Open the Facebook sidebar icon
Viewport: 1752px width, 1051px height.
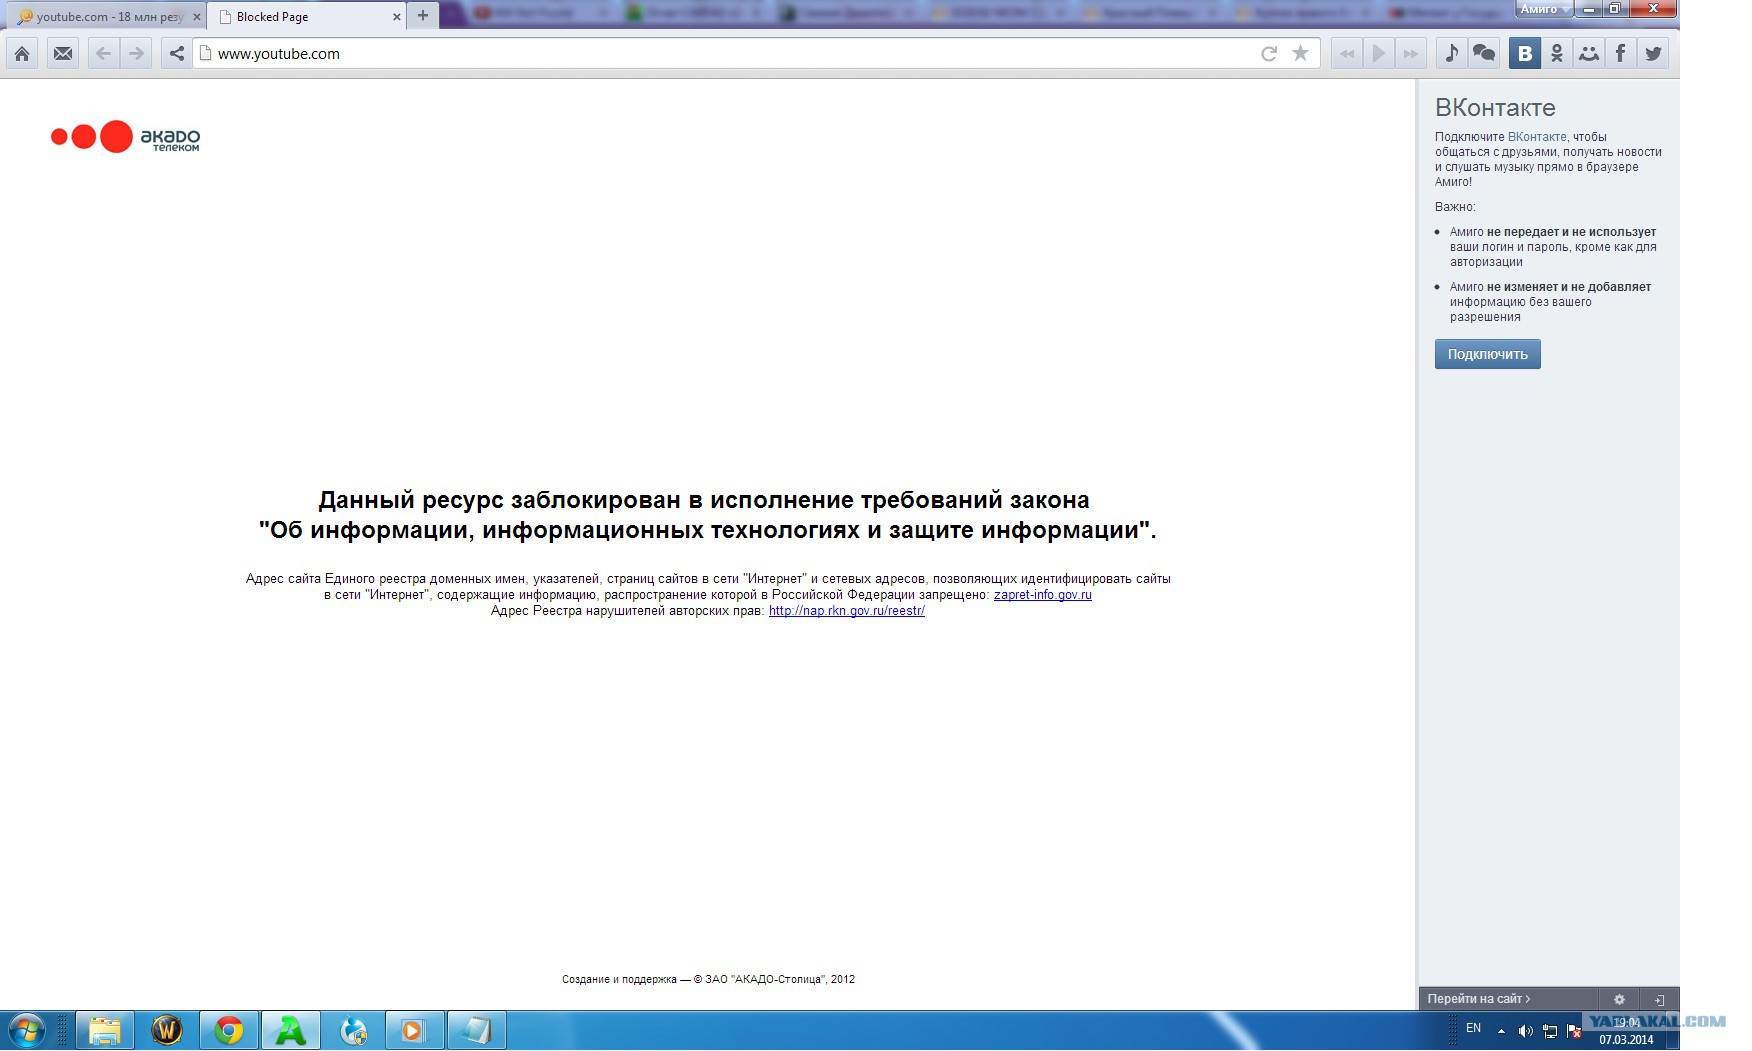coord(1621,54)
